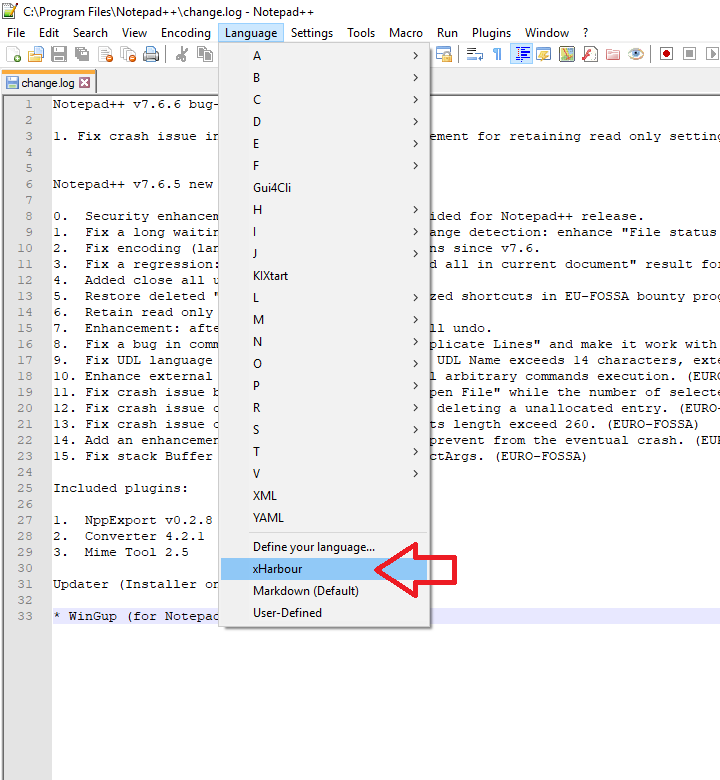Expand the H languages submenu
The width and height of the screenshot is (720, 780).
coord(324,209)
